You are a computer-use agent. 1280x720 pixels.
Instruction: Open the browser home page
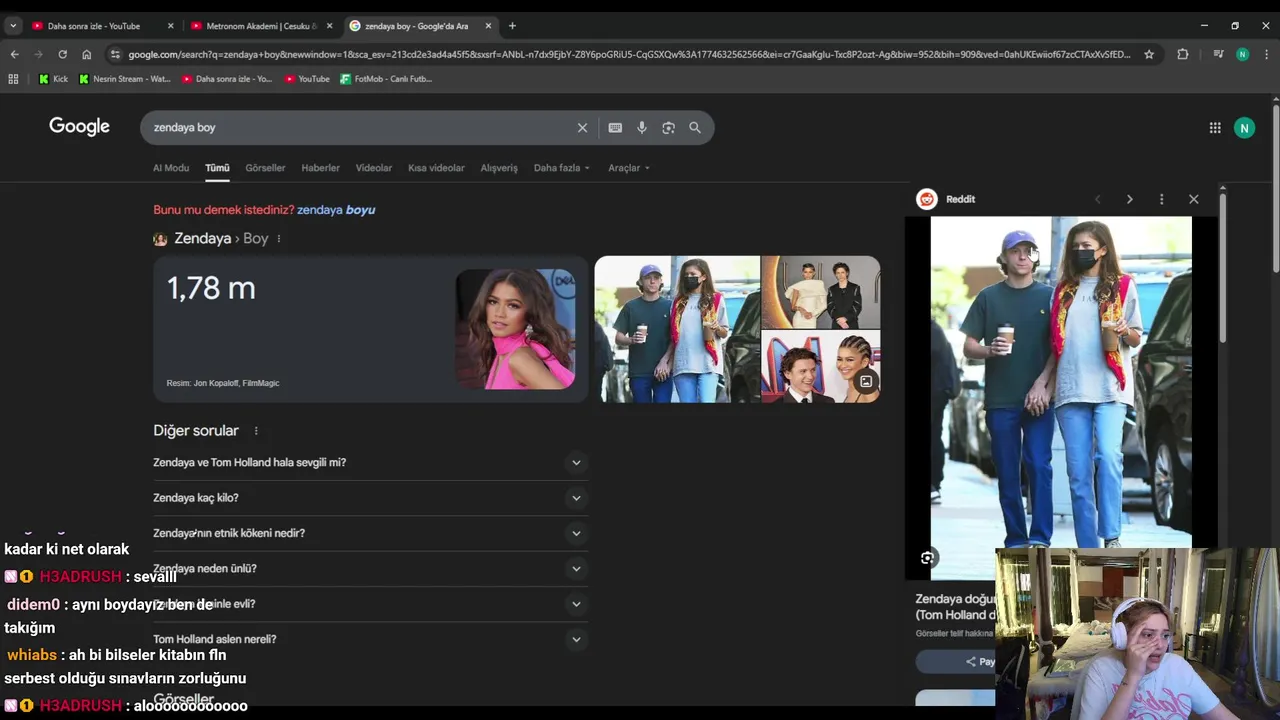(x=87, y=54)
